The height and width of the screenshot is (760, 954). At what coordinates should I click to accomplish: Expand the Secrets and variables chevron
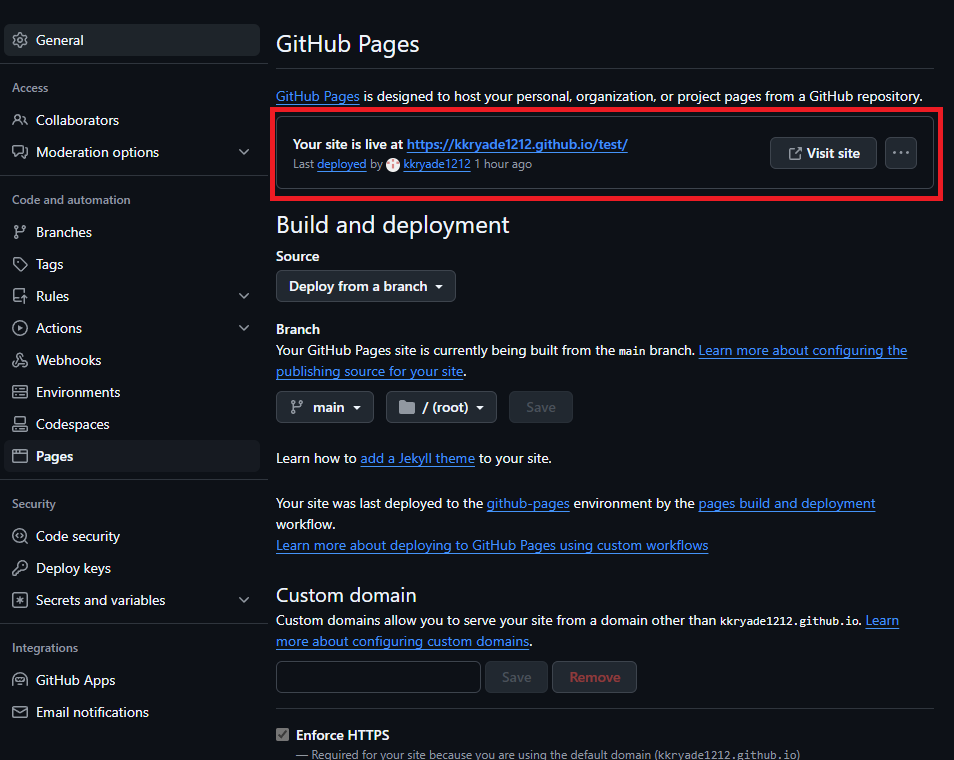coord(244,600)
